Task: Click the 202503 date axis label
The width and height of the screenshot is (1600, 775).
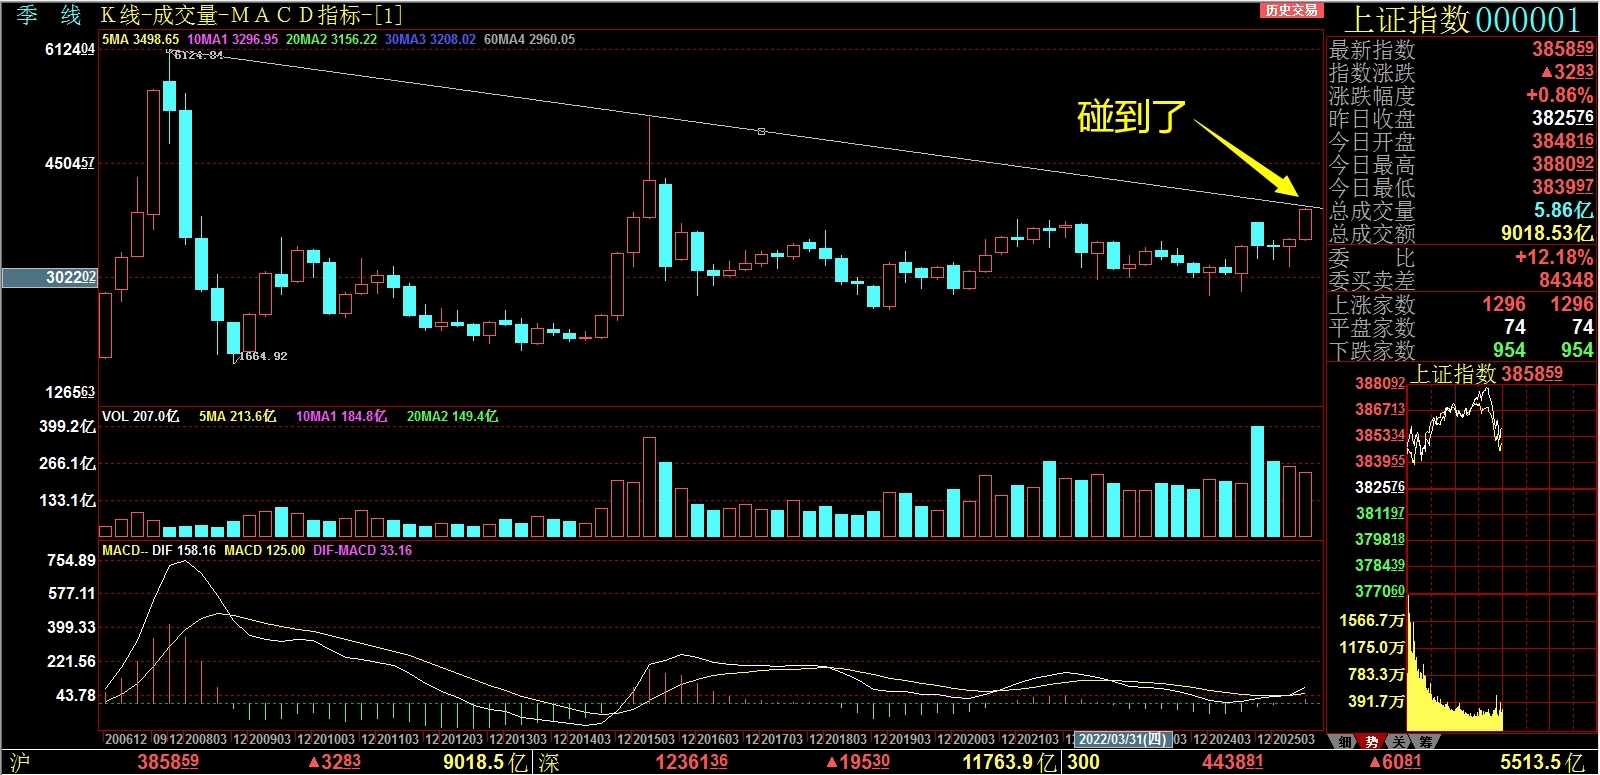Action: 1293,740
